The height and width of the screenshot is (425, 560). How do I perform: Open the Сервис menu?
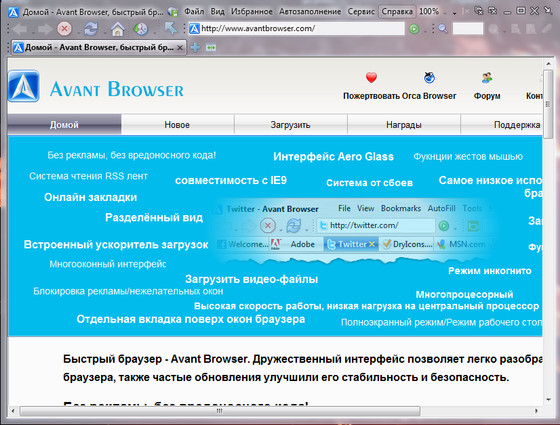click(361, 11)
